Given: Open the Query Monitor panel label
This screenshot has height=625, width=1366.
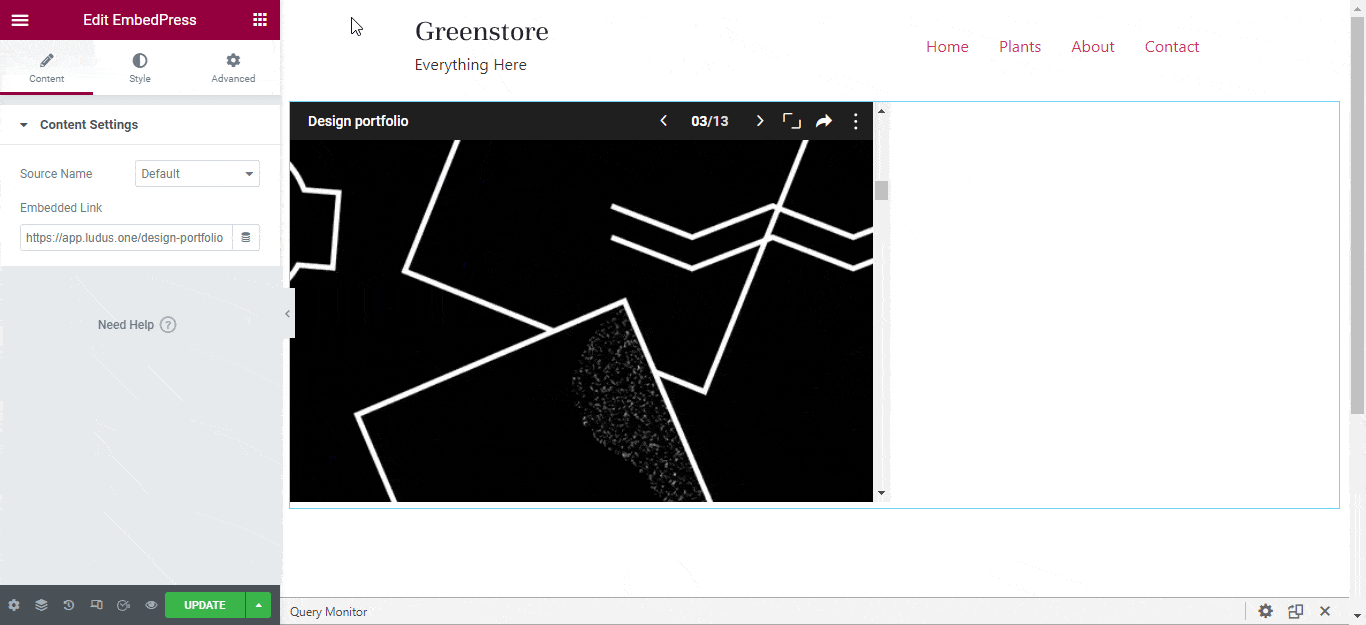Looking at the screenshot, I should (x=329, y=612).
